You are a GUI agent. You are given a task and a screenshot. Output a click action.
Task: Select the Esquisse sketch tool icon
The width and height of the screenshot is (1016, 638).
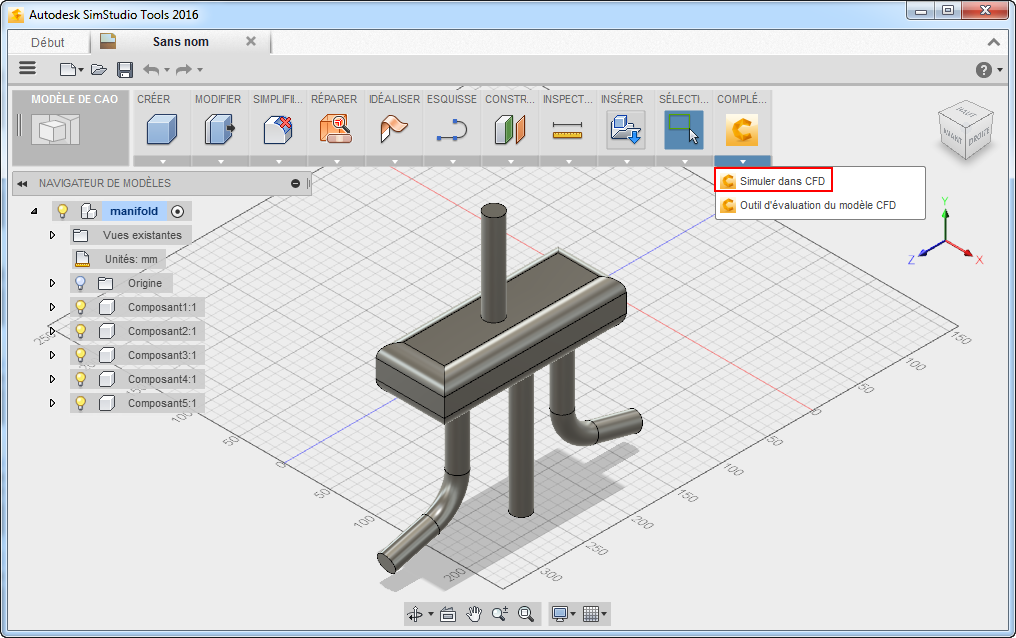click(x=452, y=130)
